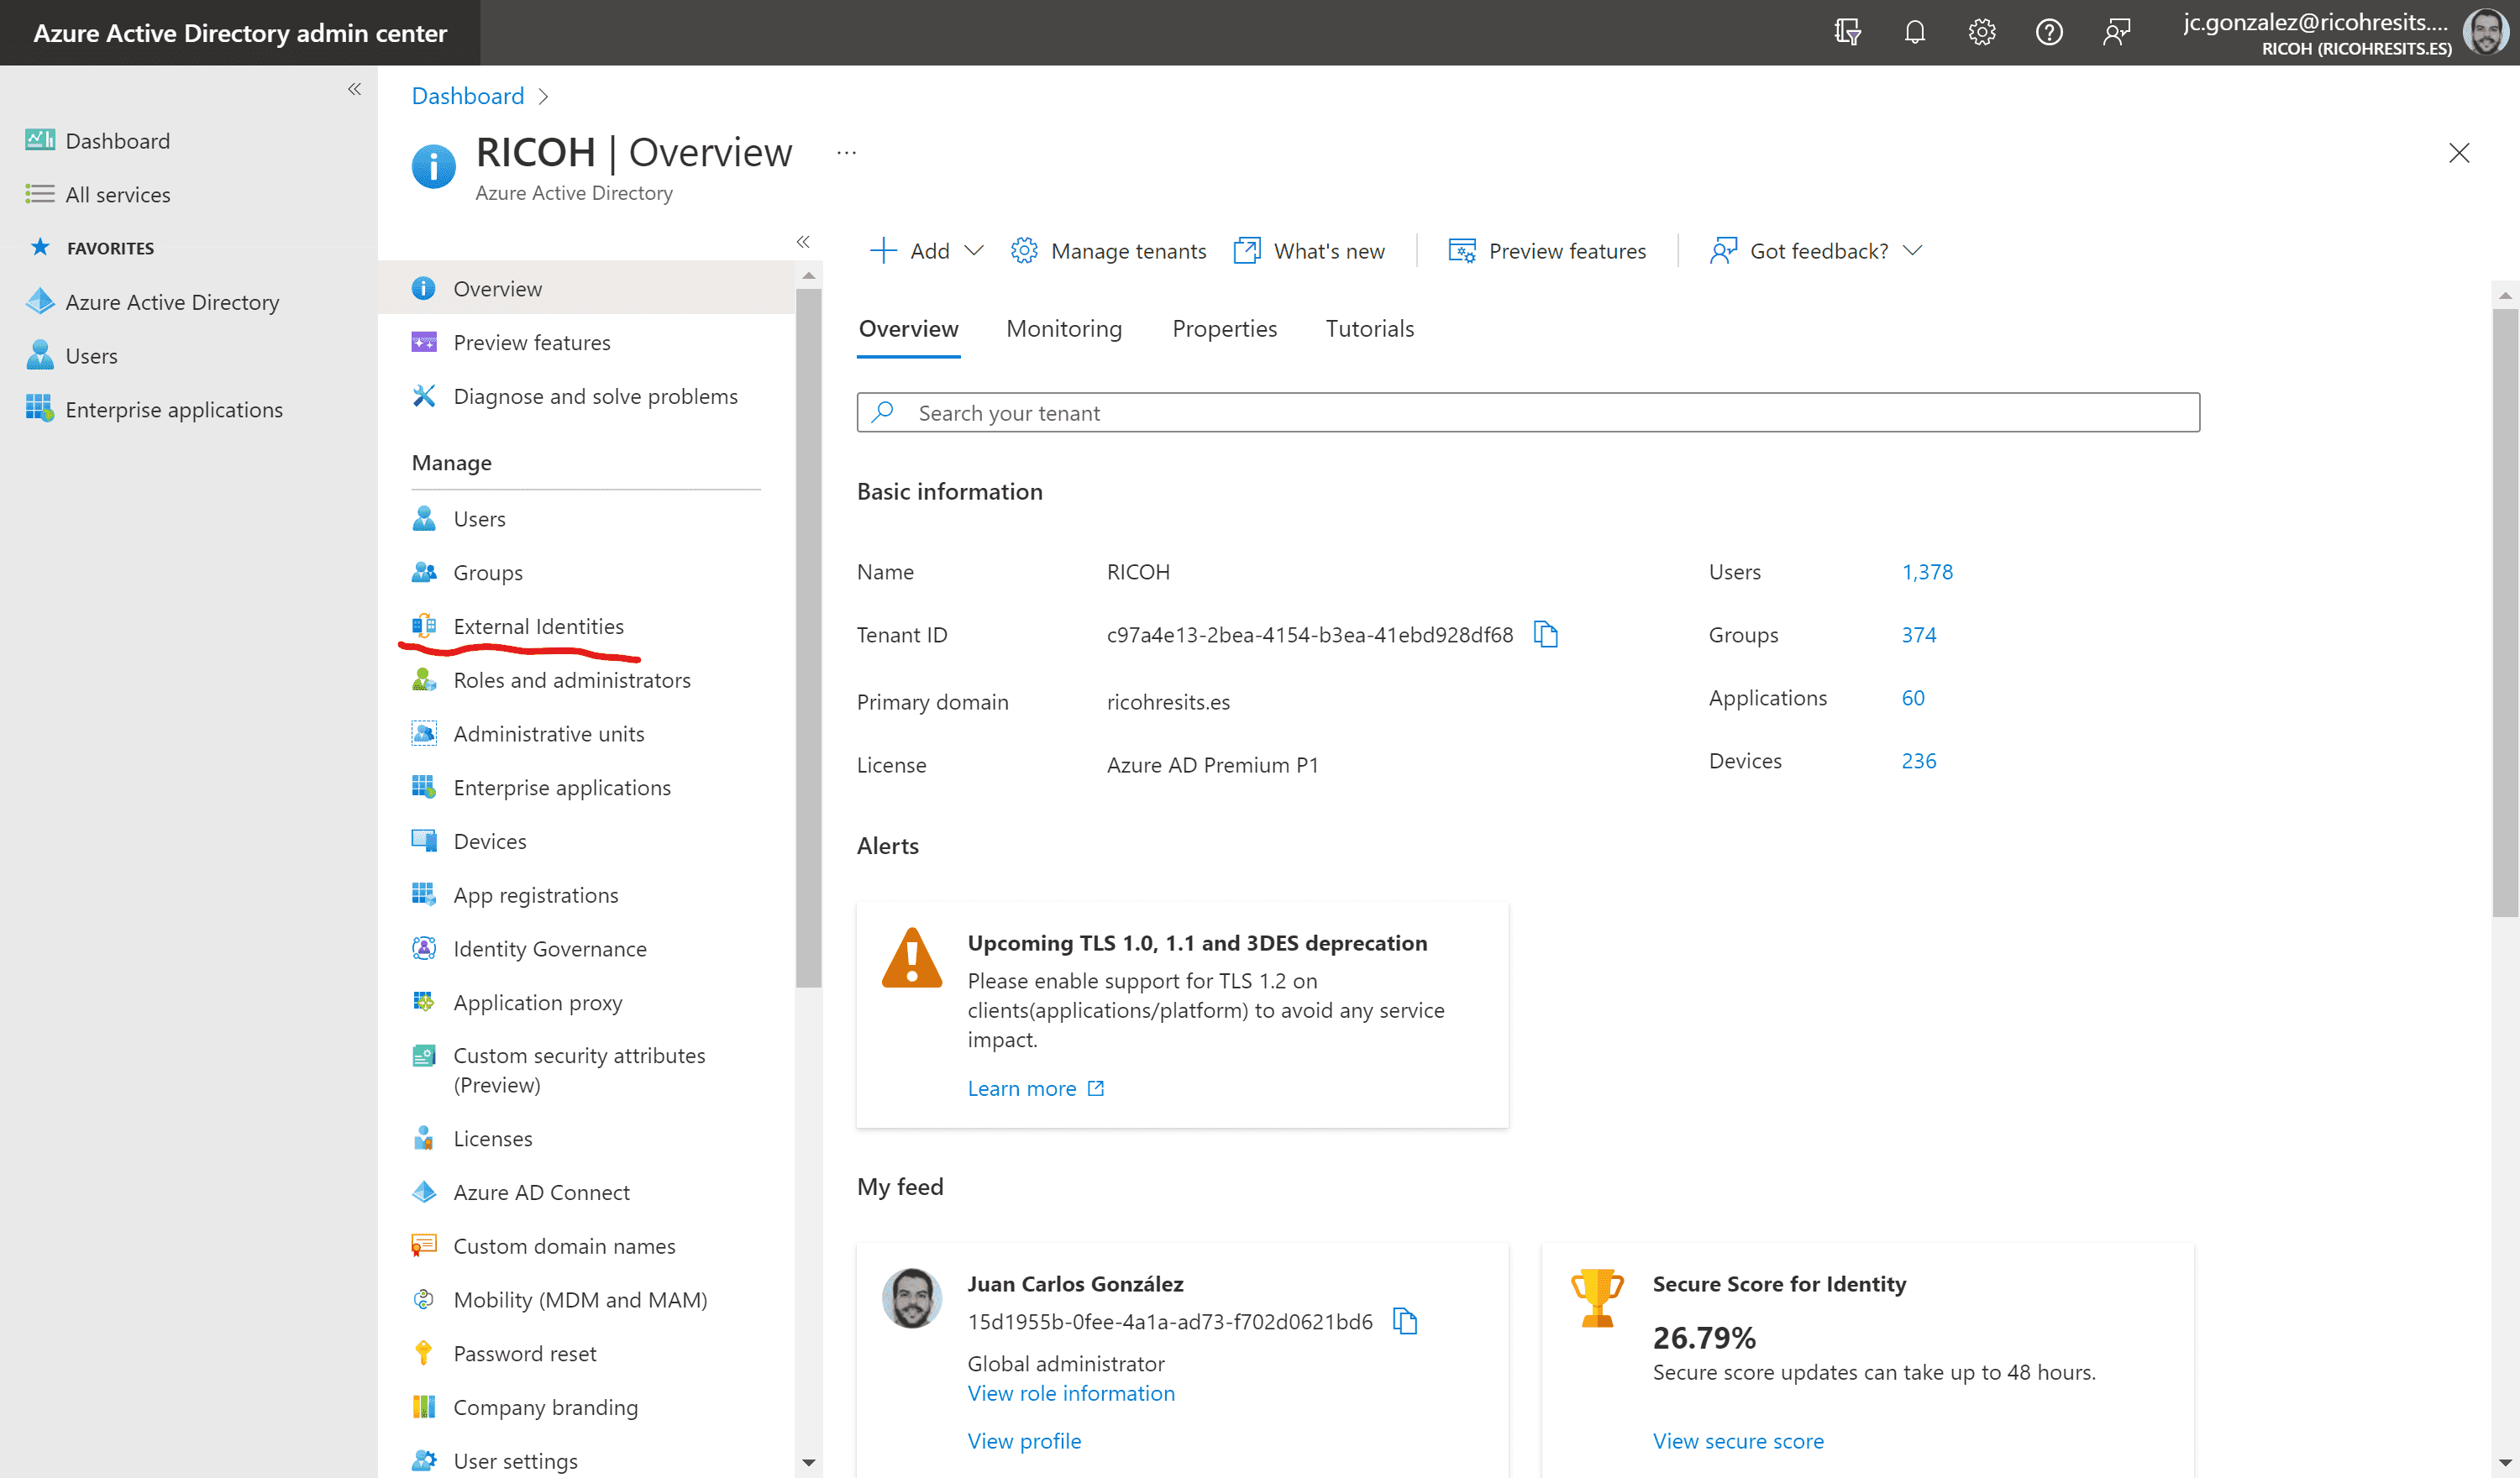Open the feedback icon in top bar

(2116, 33)
